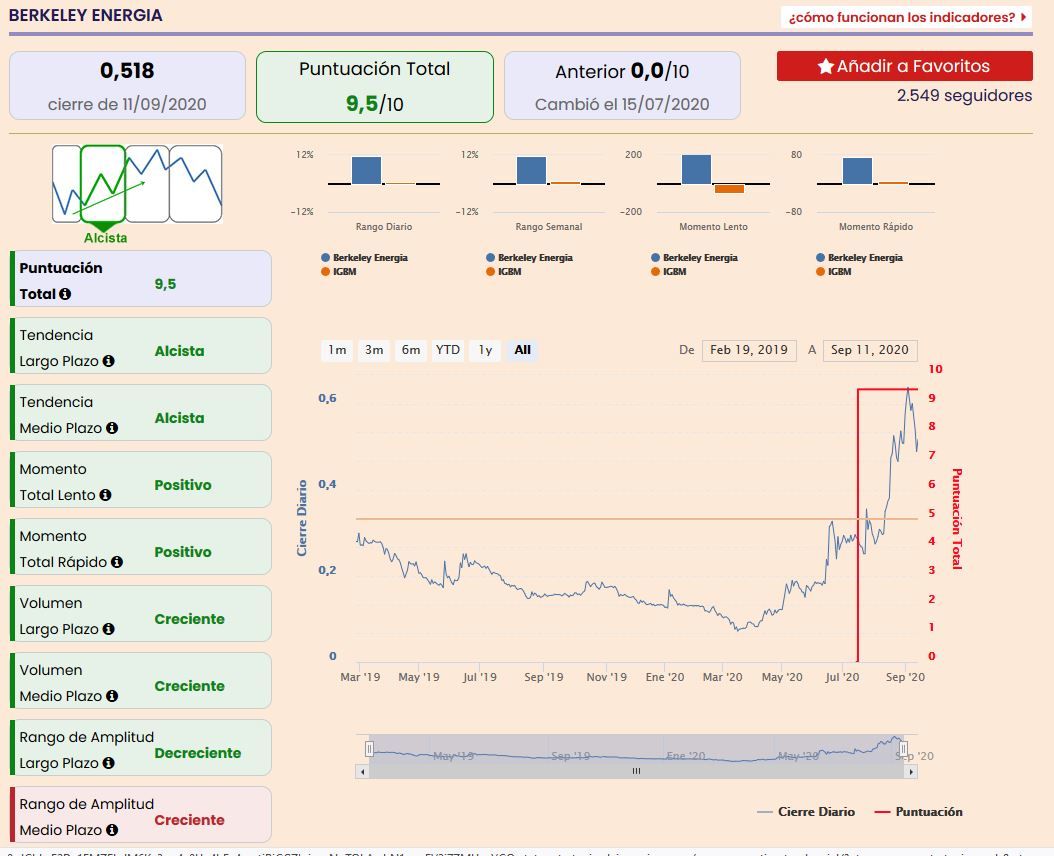Open info icon for Tendencia Largo Plazo
The width and height of the screenshot is (1054, 856).
(x=108, y=361)
